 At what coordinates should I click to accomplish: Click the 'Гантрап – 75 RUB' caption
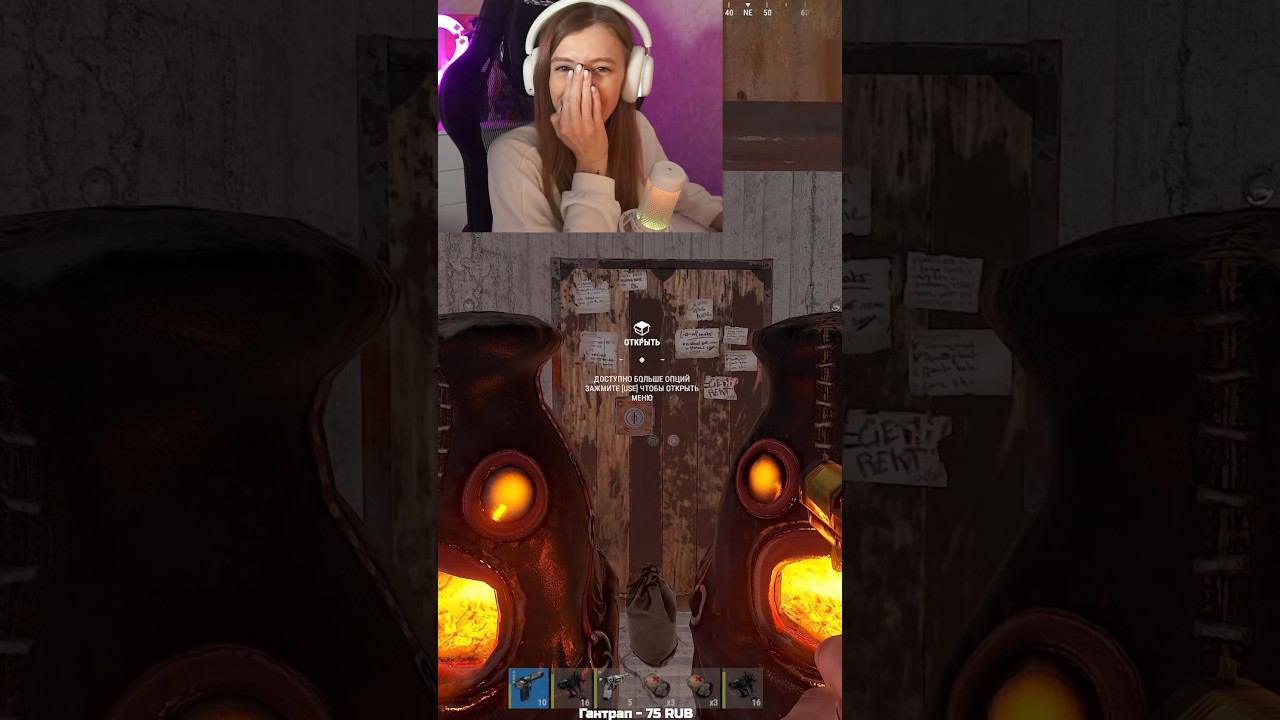[x=636, y=714]
